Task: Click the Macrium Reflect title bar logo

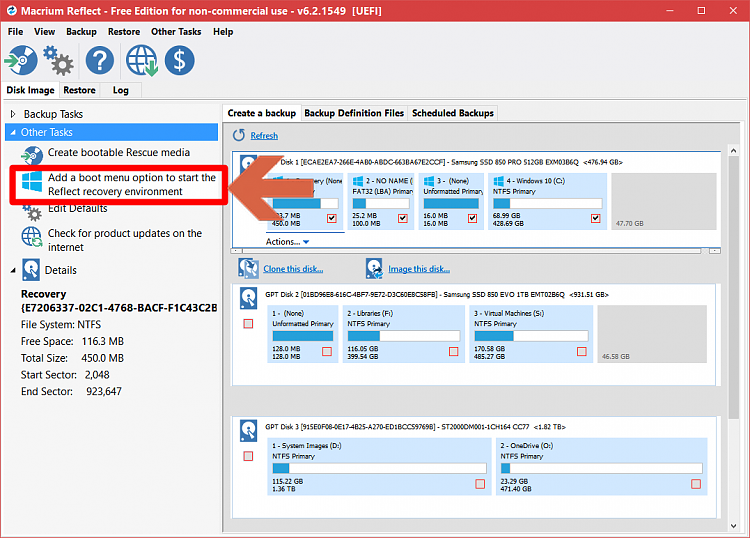Action: (11, 11)
